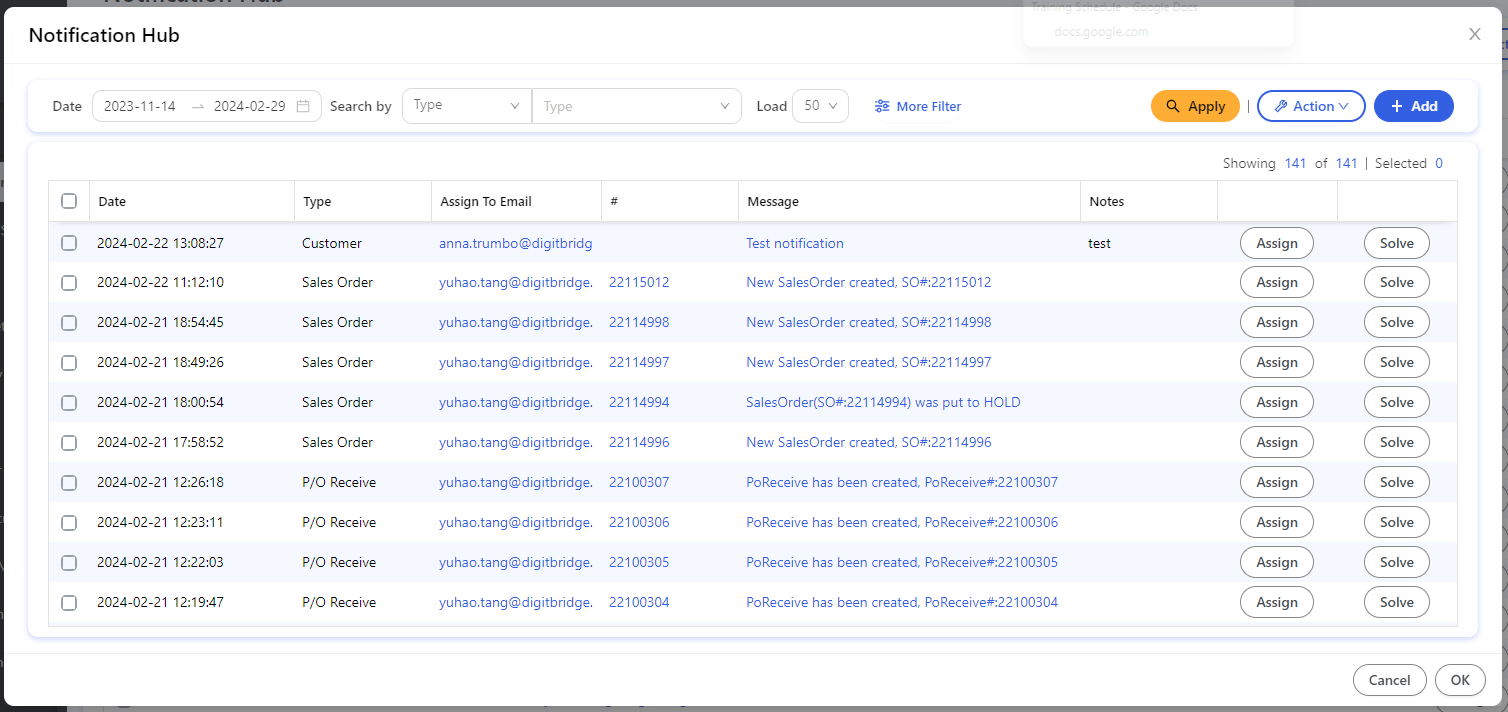Viewport: 1508px width, 712px height.
Task: Expand the Load 50 dropdown
Action: (819, 106)
